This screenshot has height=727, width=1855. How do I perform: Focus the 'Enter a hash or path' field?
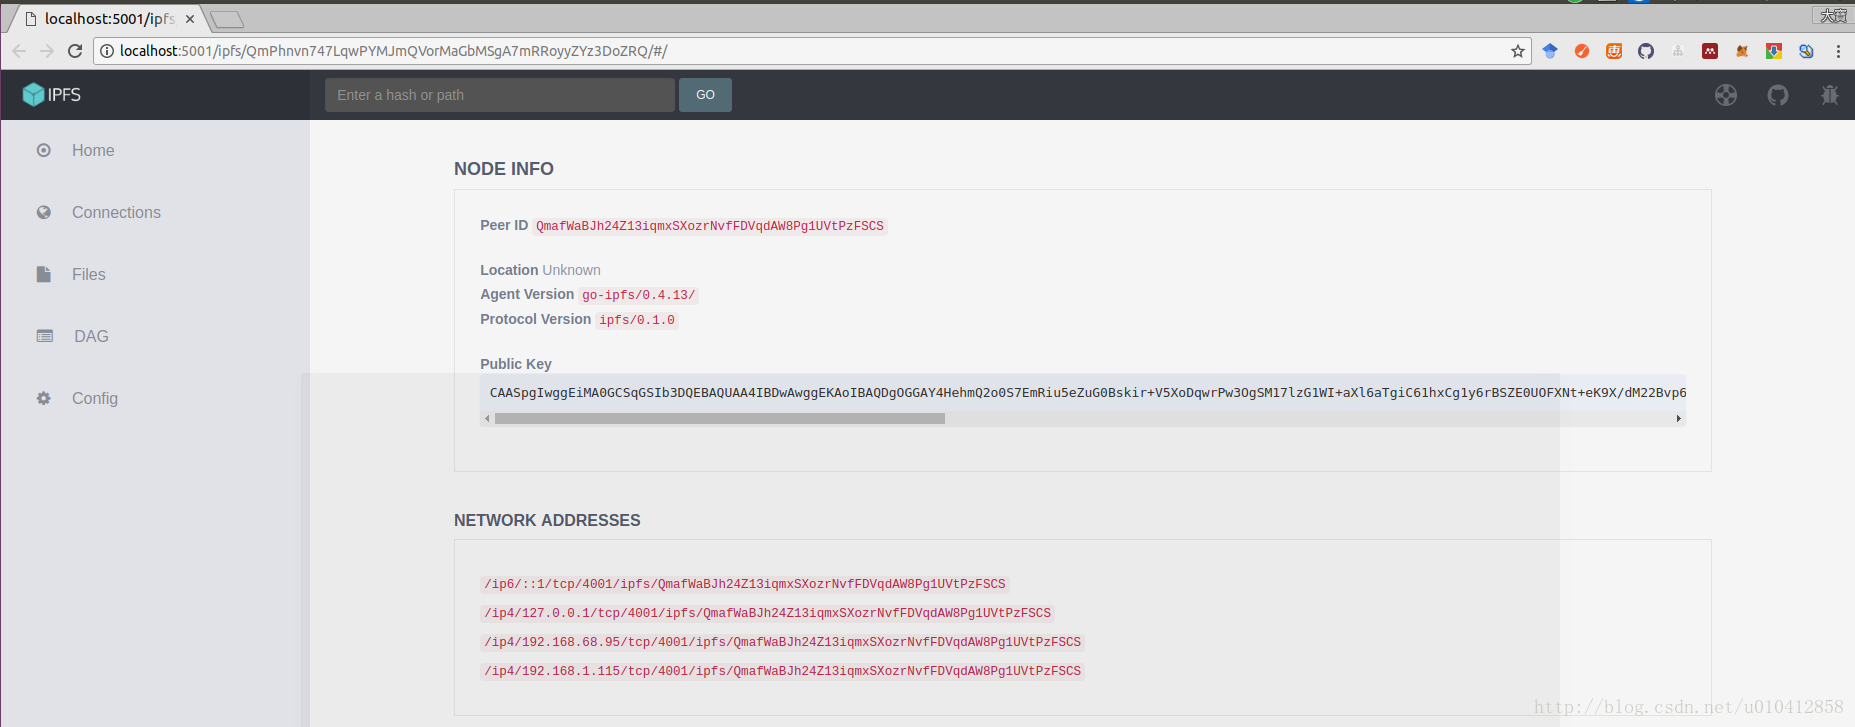tap(499, 95)
